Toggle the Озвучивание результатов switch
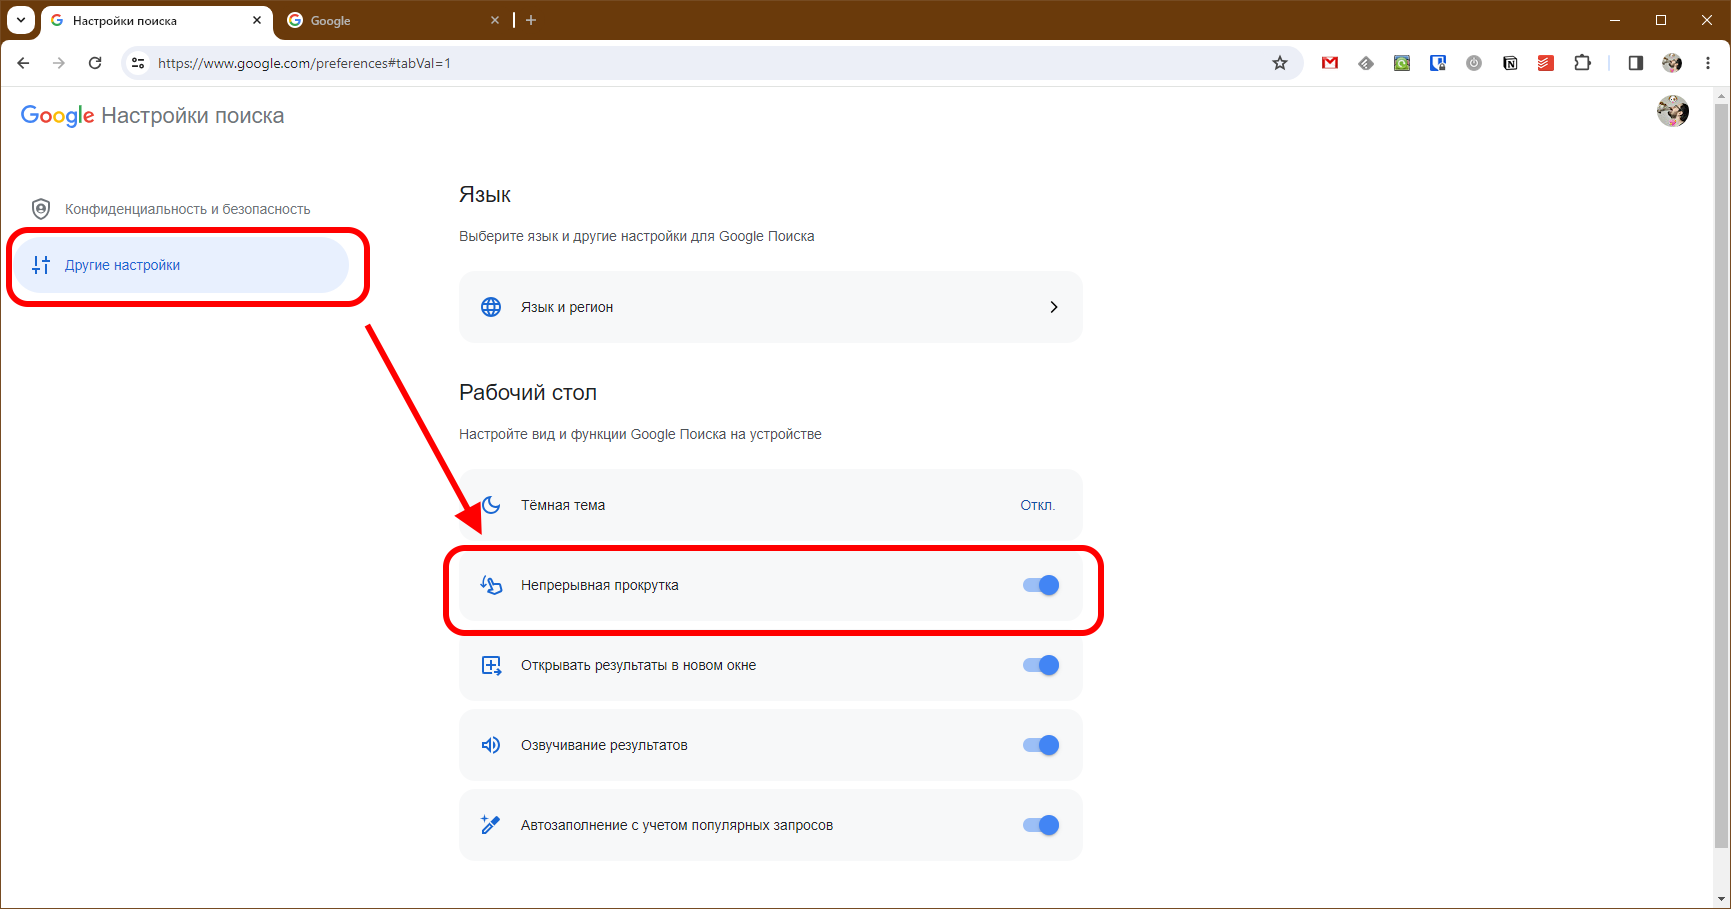Screen dimensions: 1731x909 (x=1041, y=745)
